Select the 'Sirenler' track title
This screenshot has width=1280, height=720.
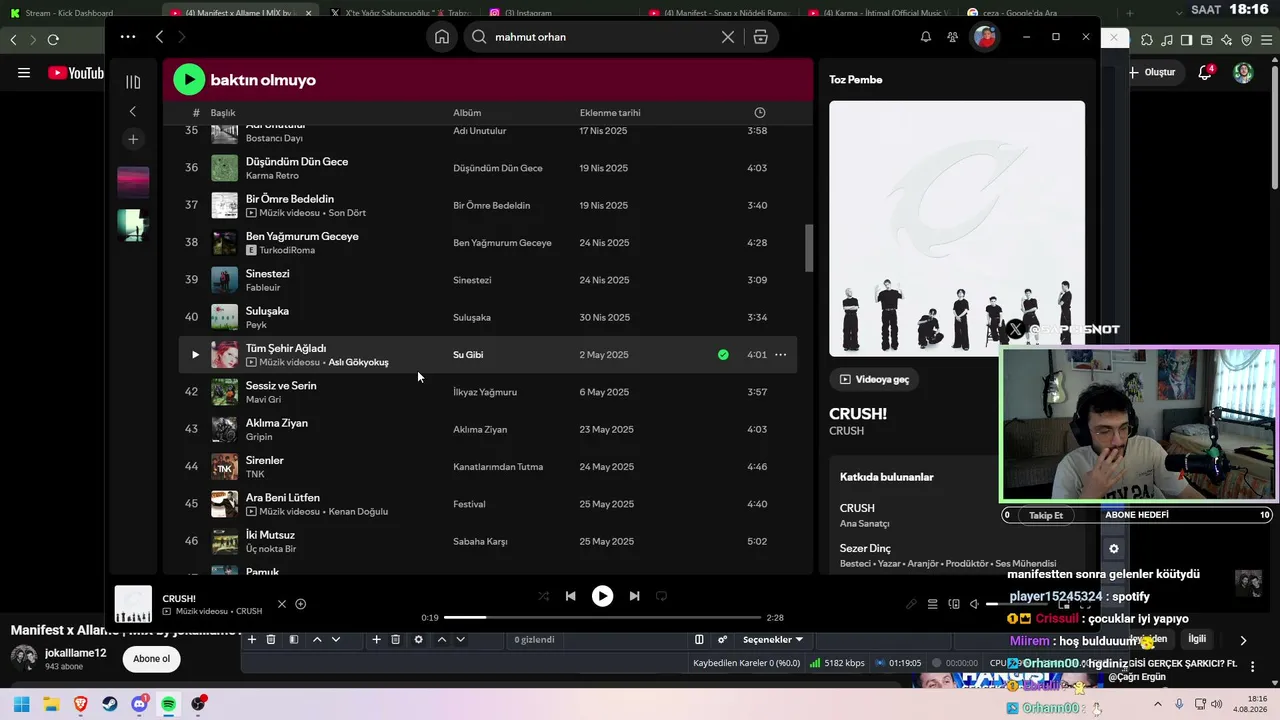coord(265,460)
